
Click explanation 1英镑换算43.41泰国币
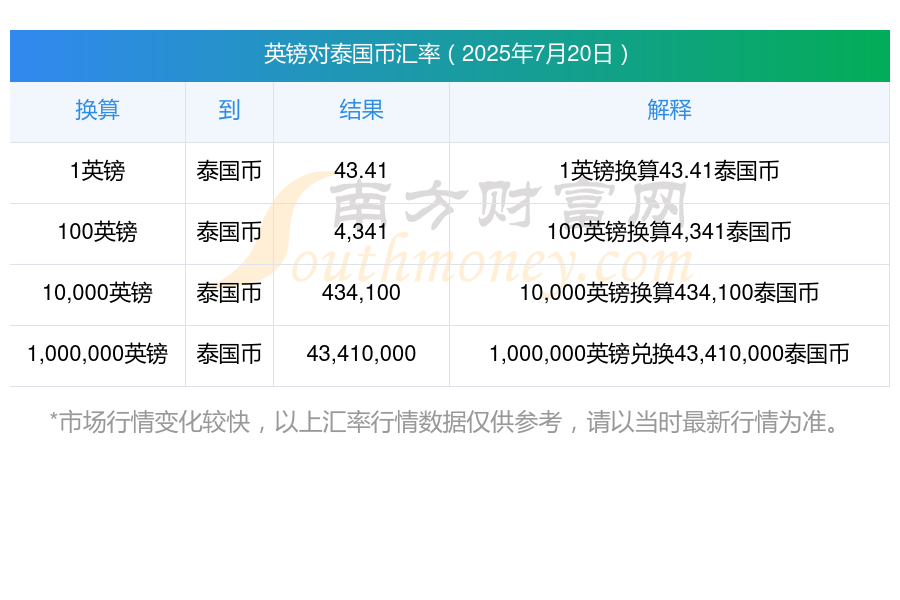point(669,171)
